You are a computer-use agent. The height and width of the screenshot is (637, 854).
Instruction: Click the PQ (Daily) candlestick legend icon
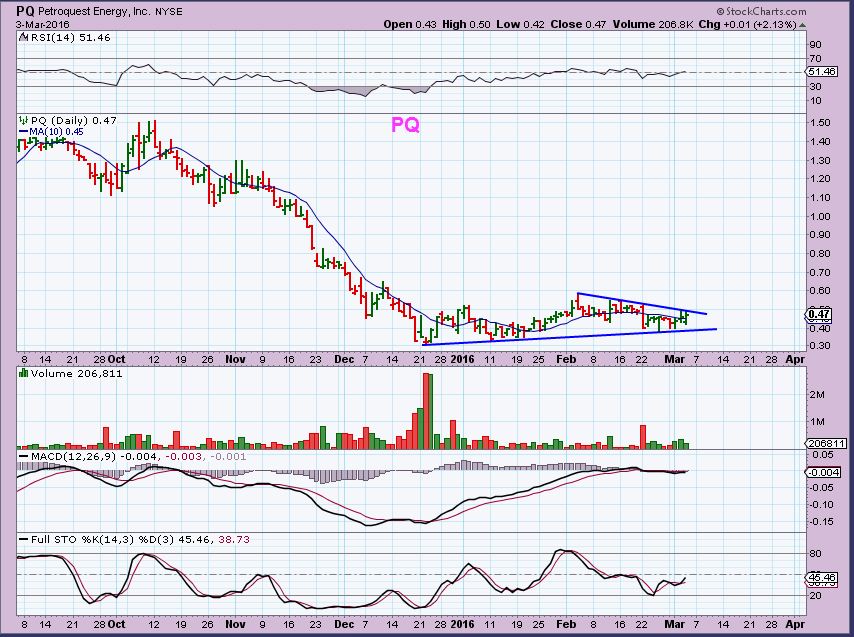tap(23, 120)
